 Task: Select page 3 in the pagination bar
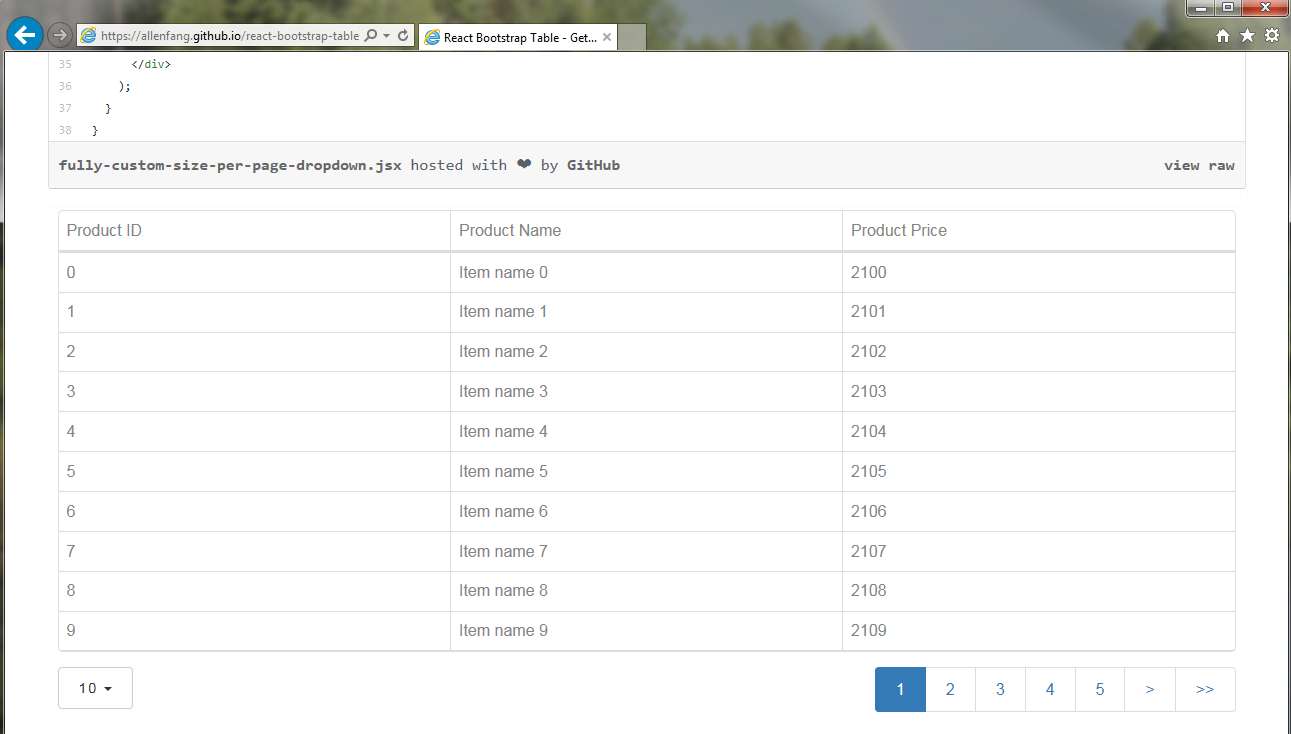pyautogui.click(x=1000, y=689)
